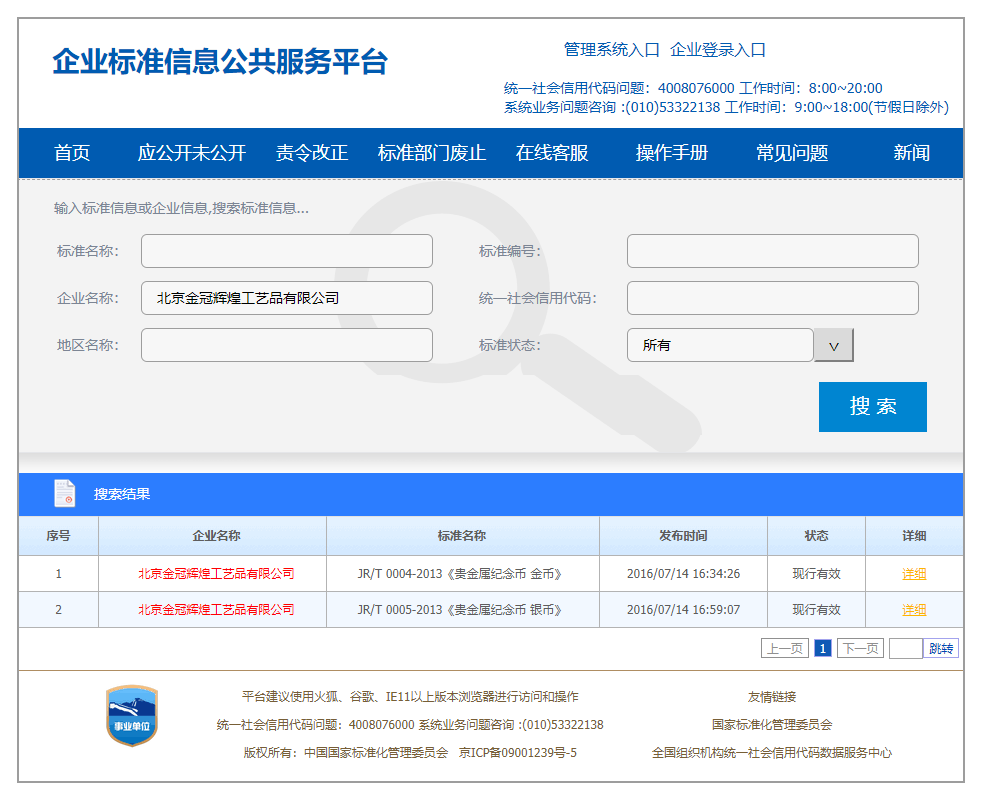Viewport: 982px width, 800px height.
Task: Click the 统一社会信用代码 input field
Action: [x=772, y=298]
